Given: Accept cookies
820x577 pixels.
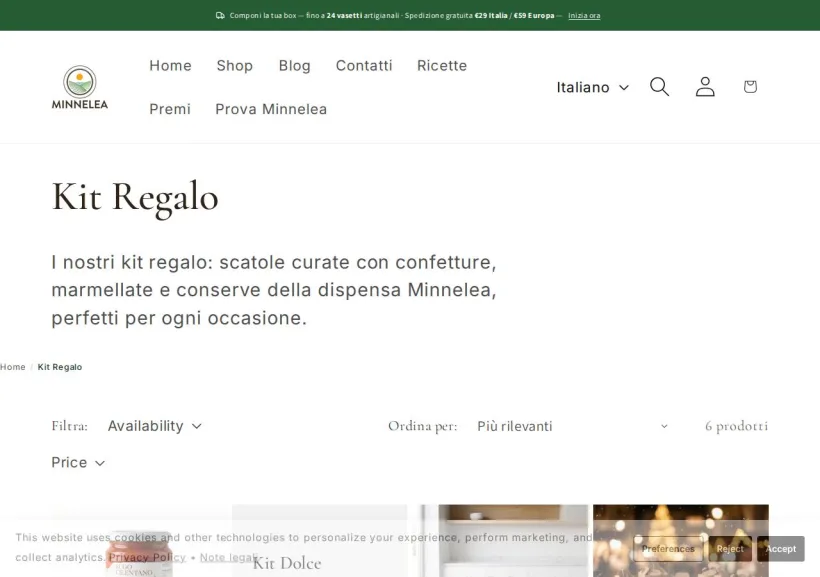Looking at the screenshot, I should tap(780, 549).
